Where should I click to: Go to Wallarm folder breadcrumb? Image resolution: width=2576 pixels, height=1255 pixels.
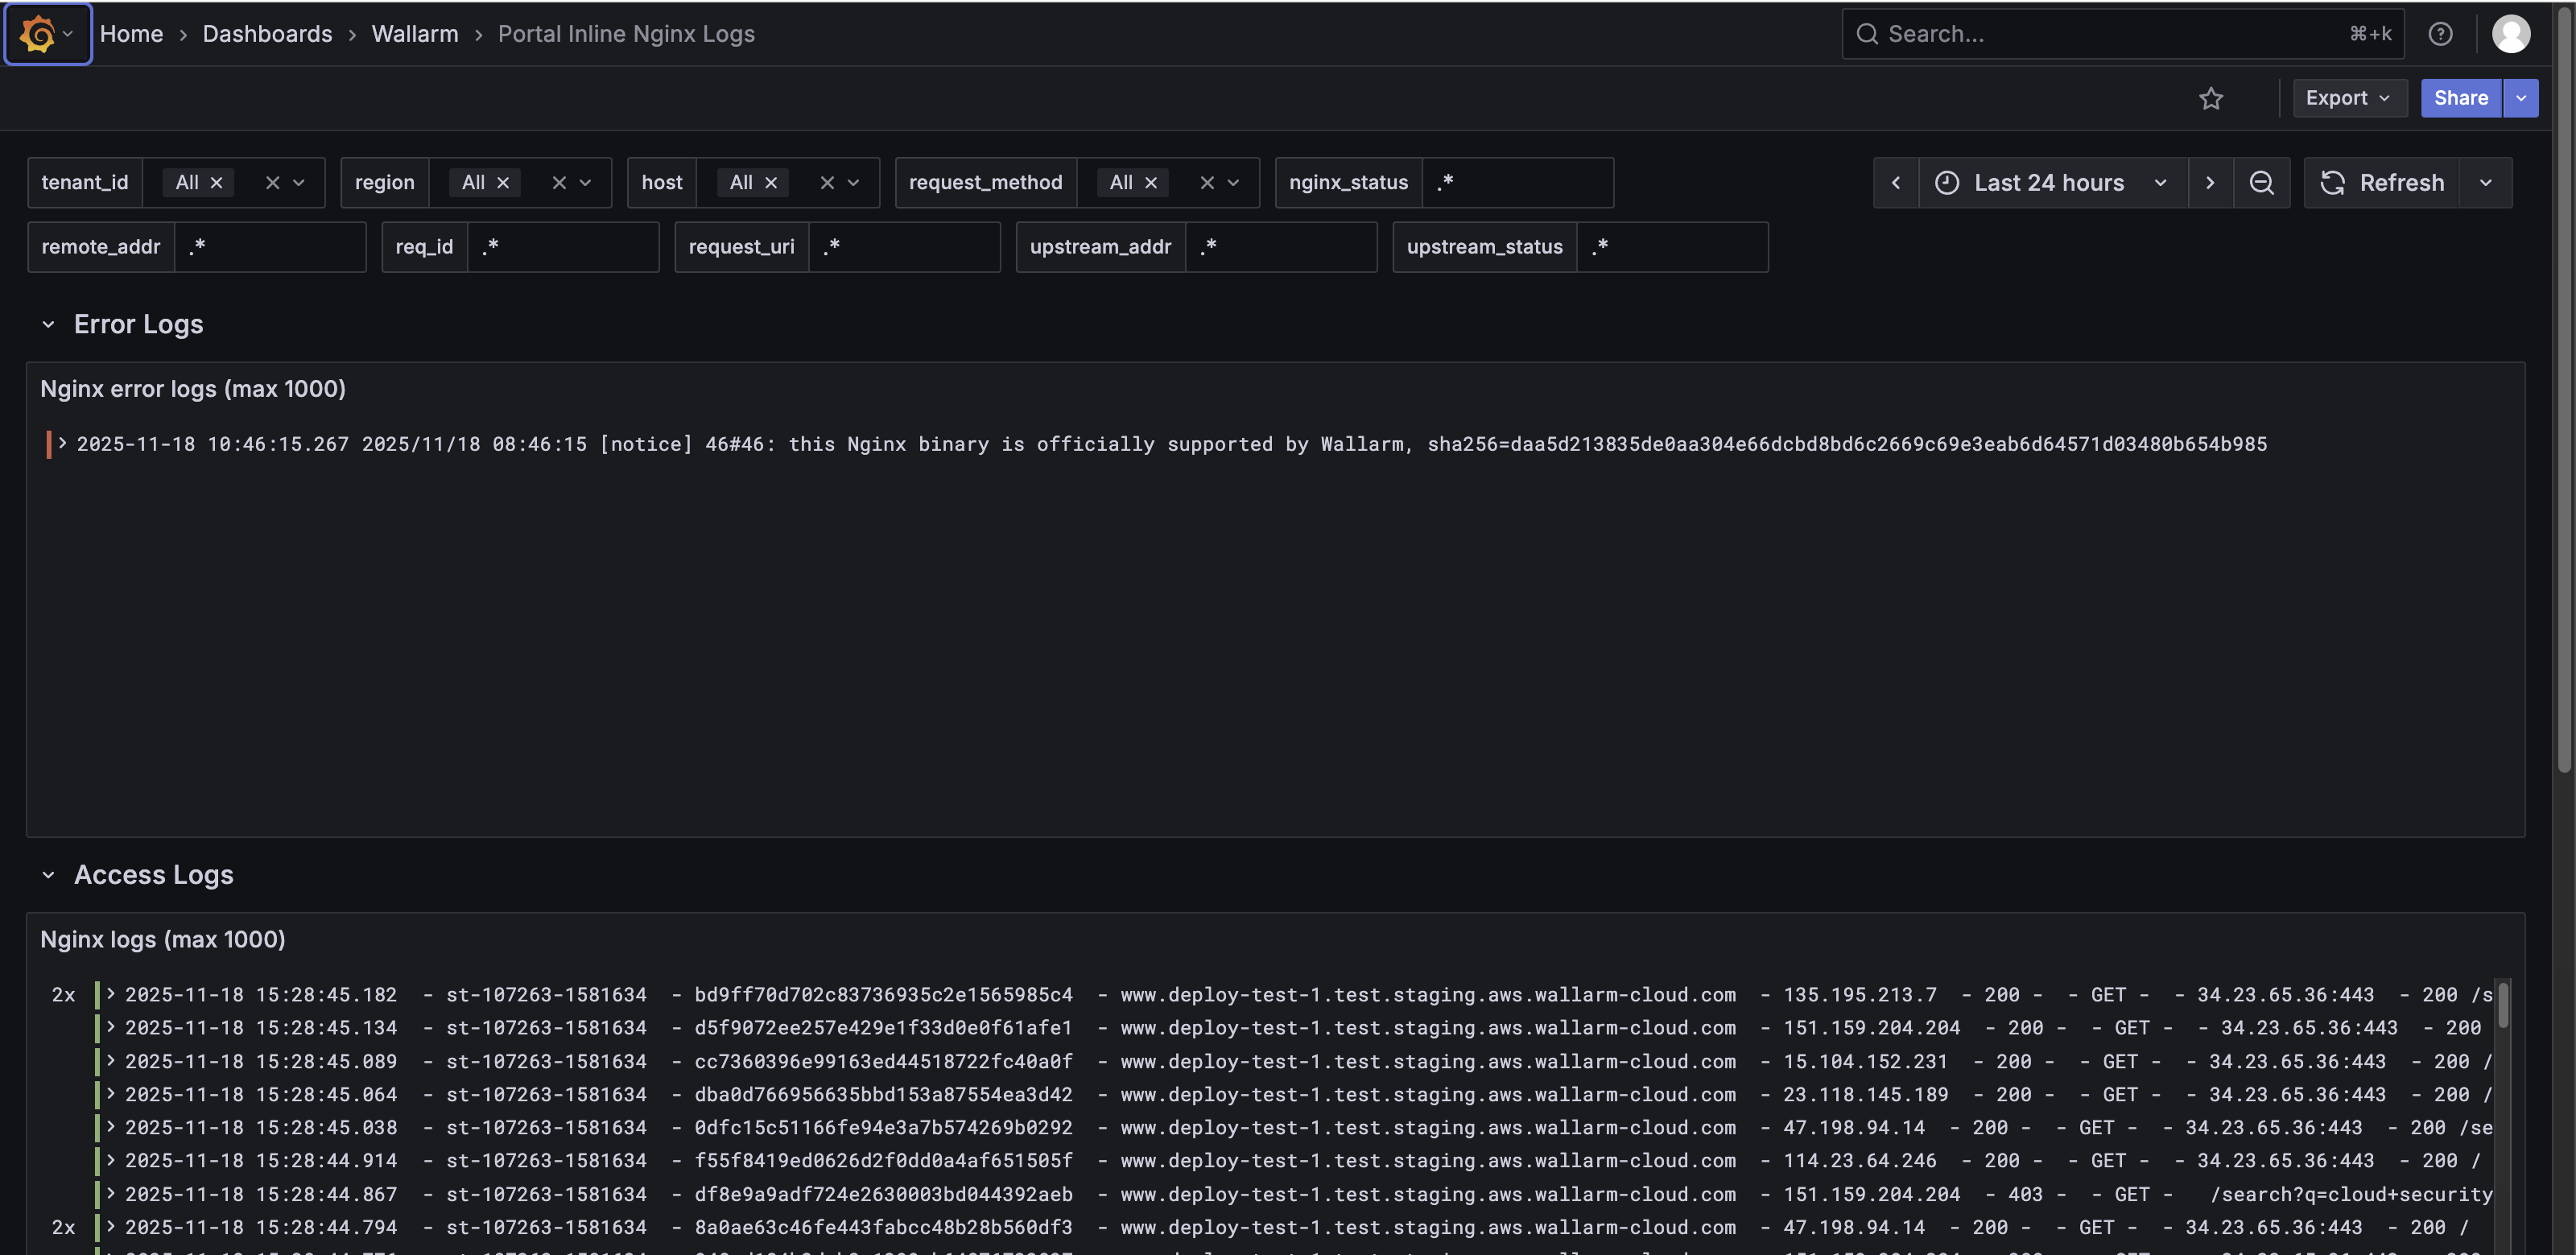pos(414,34)
